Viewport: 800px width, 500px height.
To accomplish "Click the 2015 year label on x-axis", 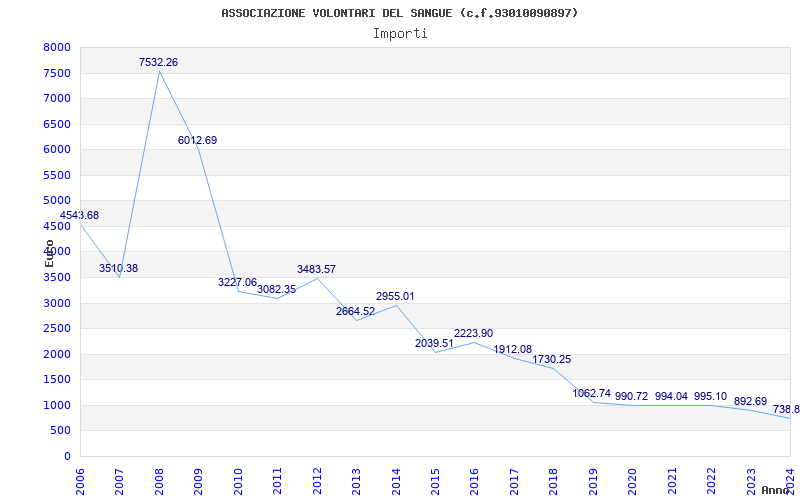I will [x=435, y=482].
